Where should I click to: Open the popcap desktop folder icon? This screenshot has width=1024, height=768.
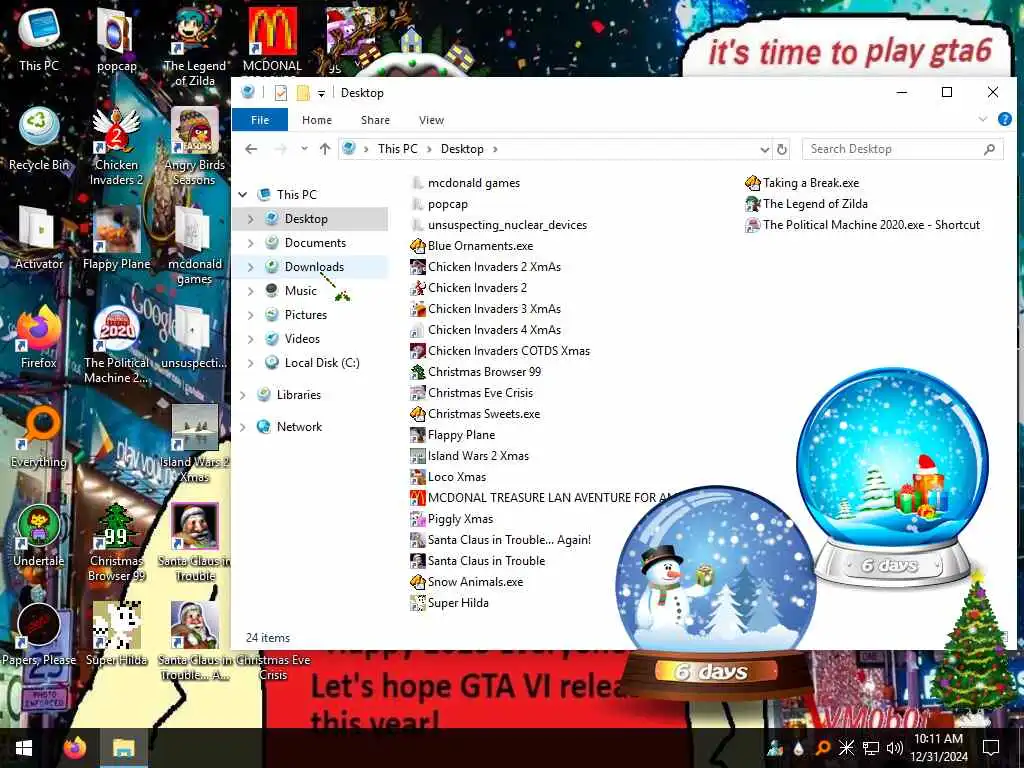pyautogui.click(x=116, y=39)
